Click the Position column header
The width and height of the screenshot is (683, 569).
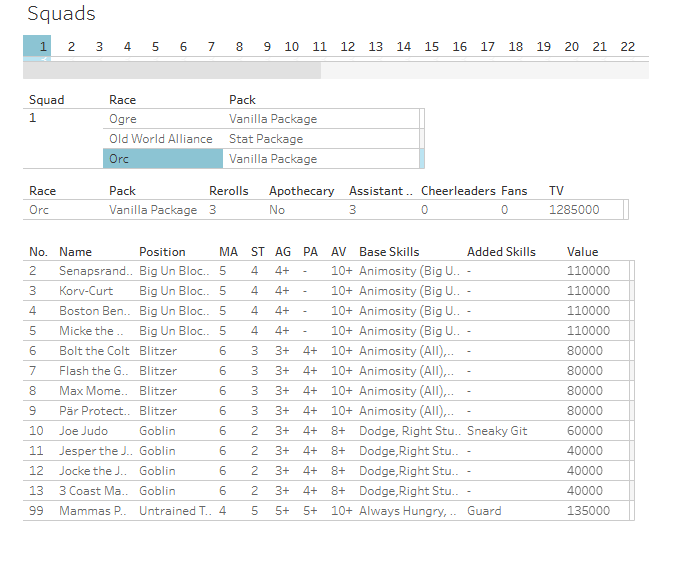(x=162, y=252)
